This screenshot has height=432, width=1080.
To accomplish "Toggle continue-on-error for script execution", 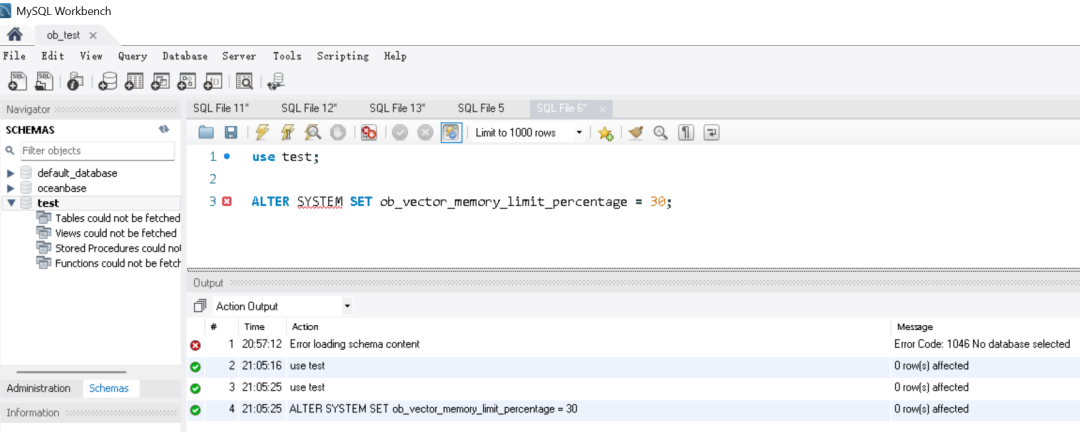I will (x=368, y=133).
